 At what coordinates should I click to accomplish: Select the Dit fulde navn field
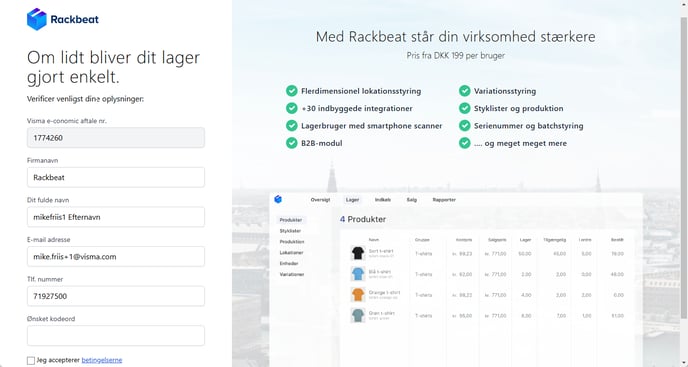pos(116,217)
